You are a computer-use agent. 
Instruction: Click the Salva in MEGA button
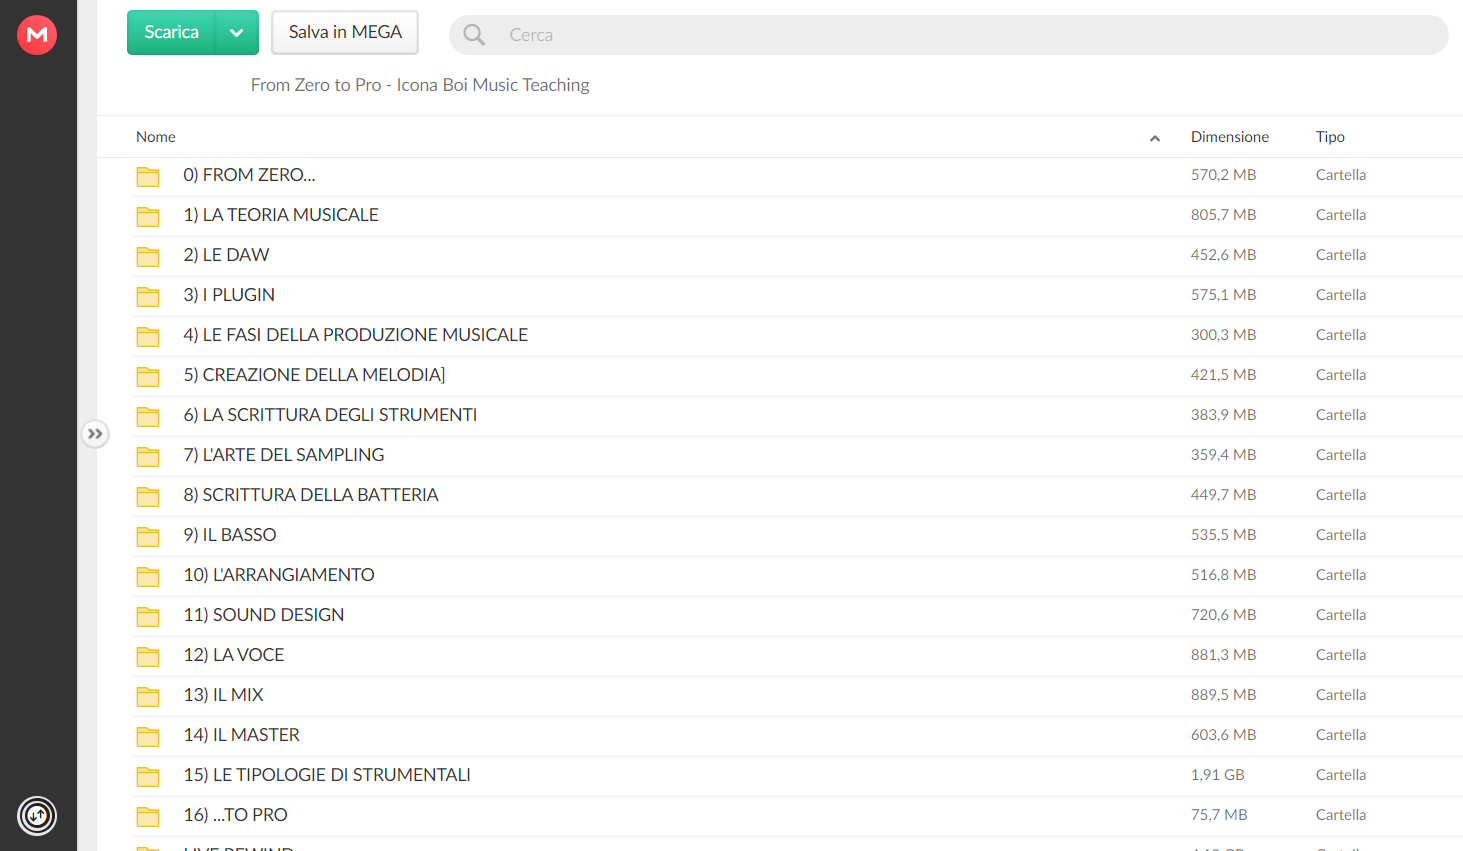point(345,32)
